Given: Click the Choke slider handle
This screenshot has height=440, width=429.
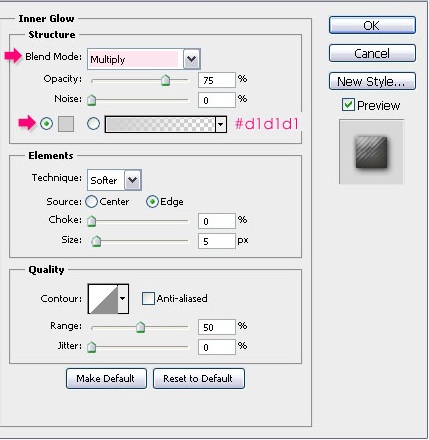Looking at the screenshot, I should (91, 221).
